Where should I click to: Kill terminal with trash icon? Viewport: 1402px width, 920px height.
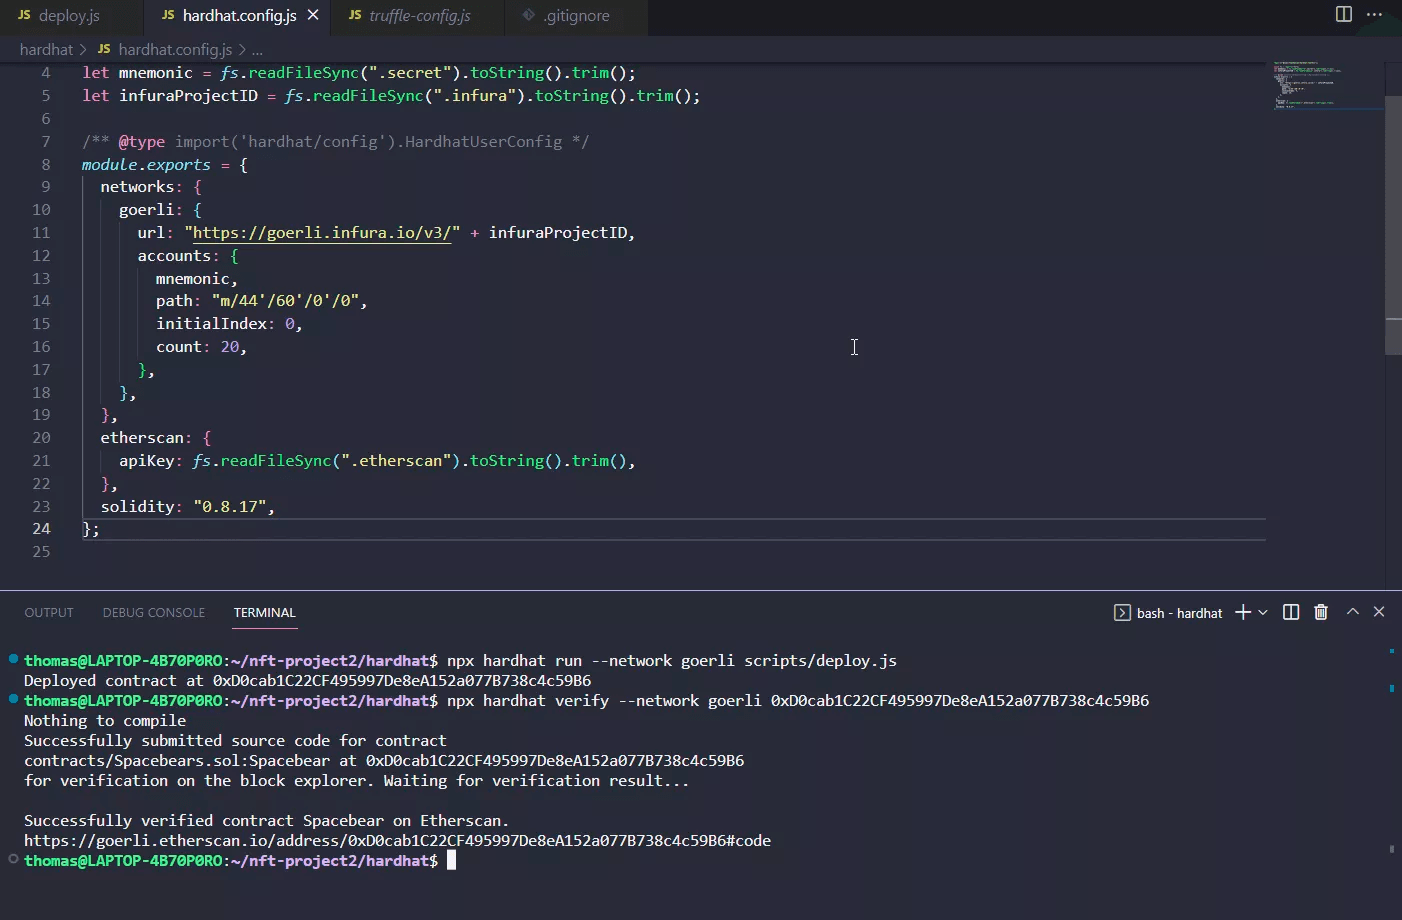tap(1321, 612)
